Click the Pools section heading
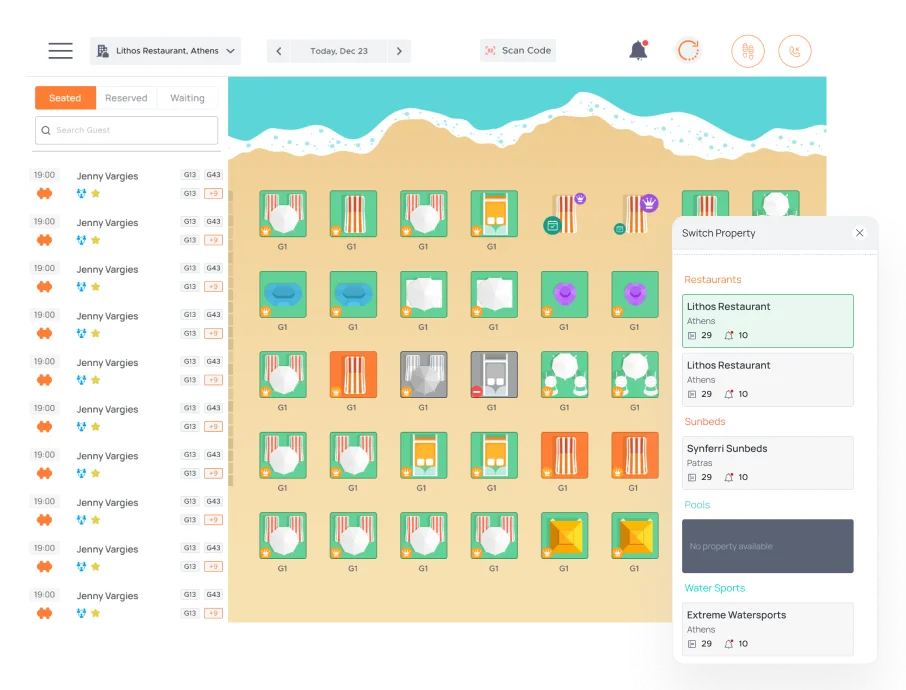The width and height of the screenshot is (906, 690). click(697, 504)
